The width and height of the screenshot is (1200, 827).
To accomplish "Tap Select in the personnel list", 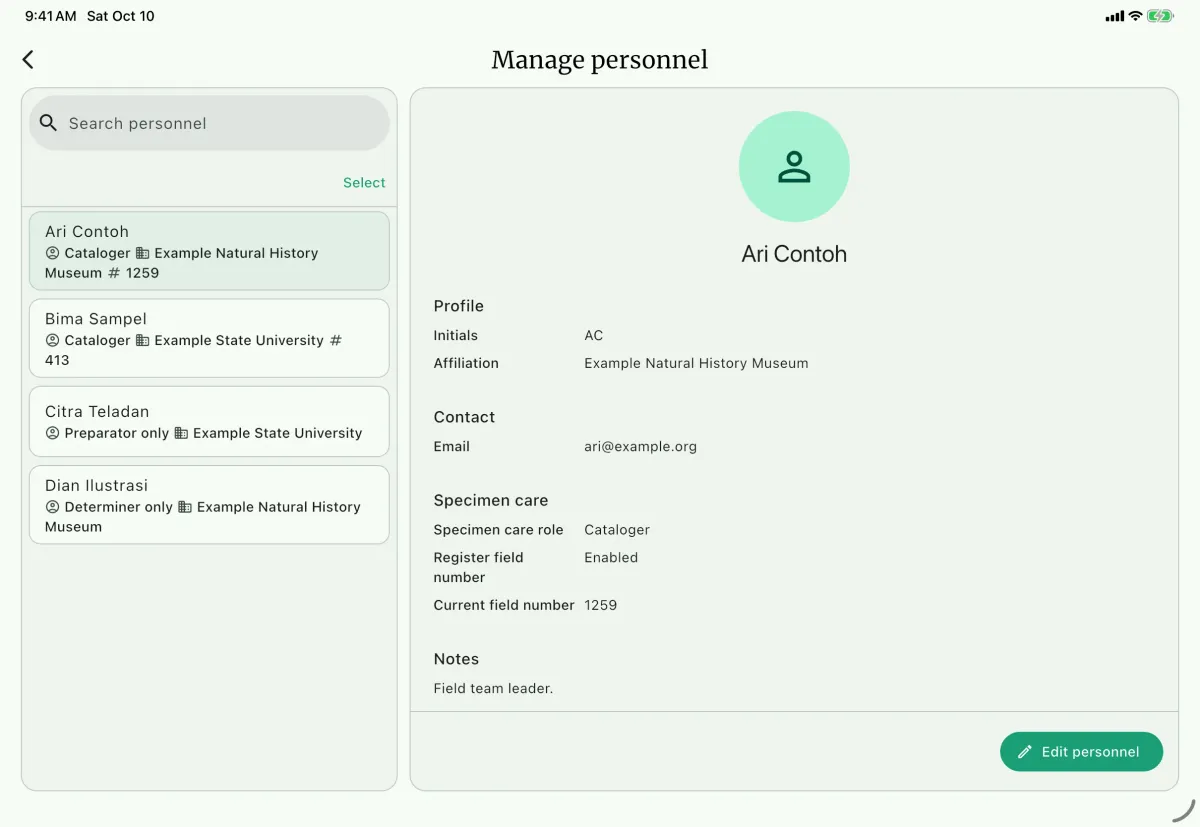I will 364,183.
